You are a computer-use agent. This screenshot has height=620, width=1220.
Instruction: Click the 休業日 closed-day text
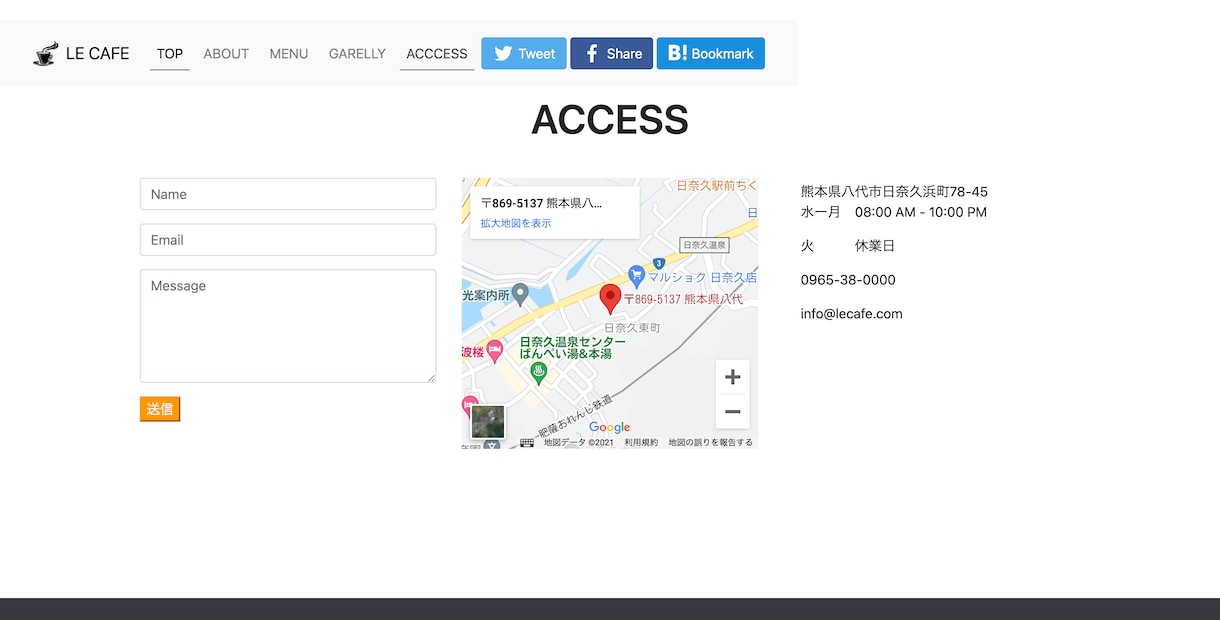tap(875, 246)
